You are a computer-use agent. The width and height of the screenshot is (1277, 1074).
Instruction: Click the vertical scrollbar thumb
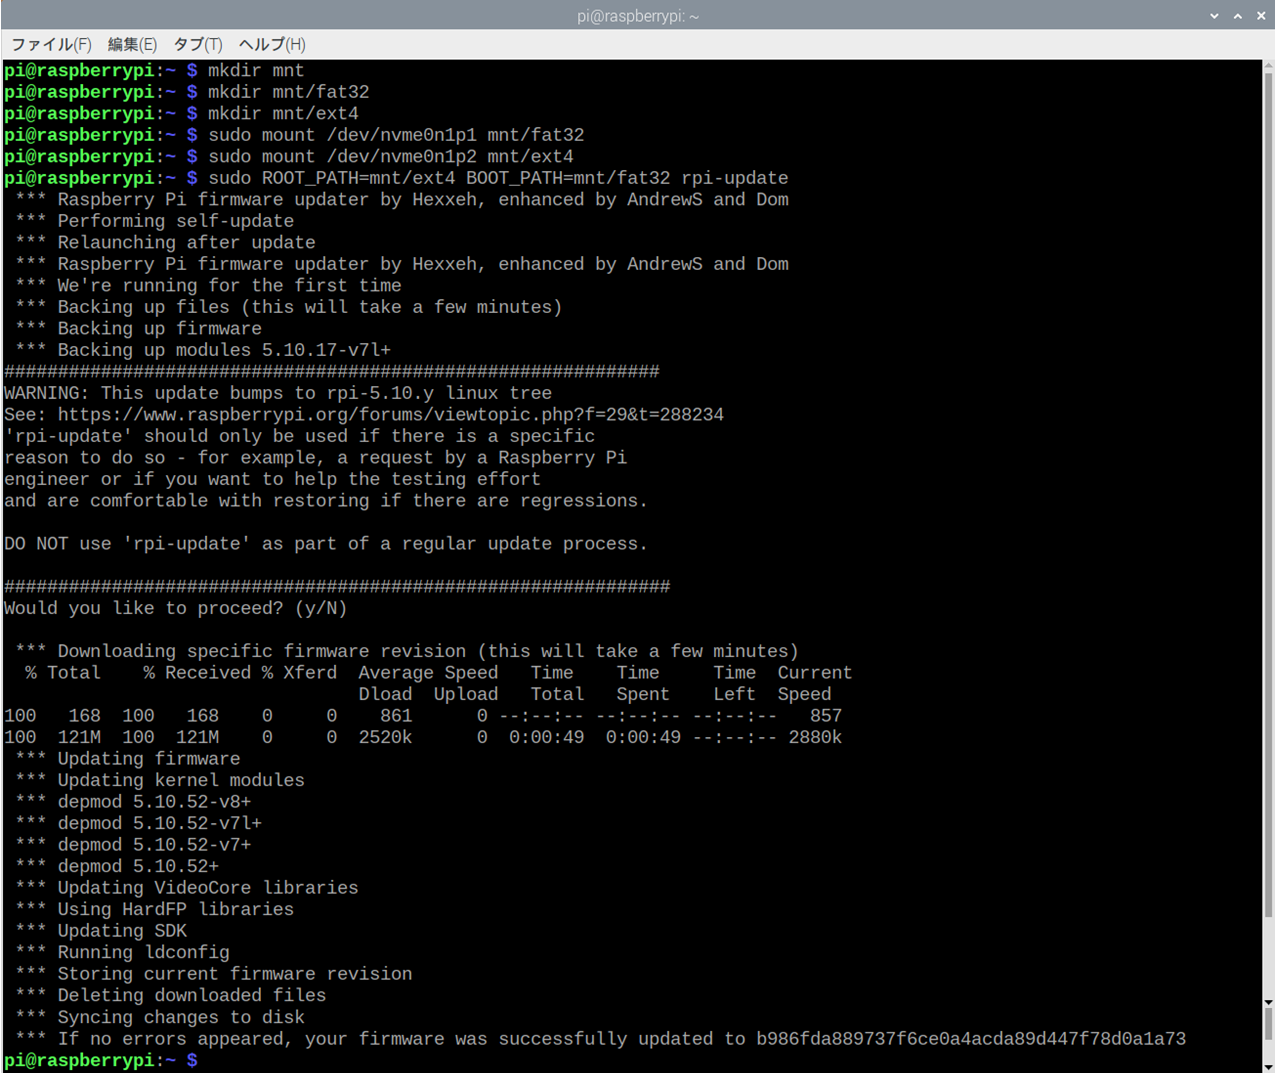(x=1268, y=500)
